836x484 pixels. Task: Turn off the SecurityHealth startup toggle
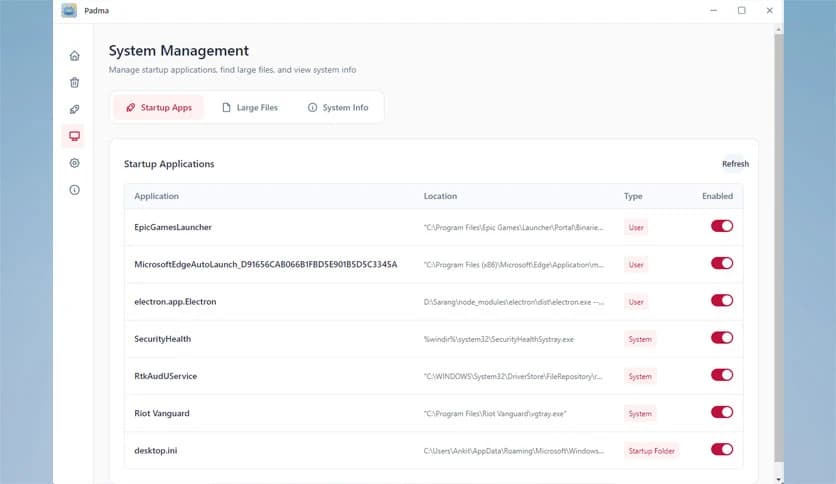pyautogui.click(x=721, y=338)
